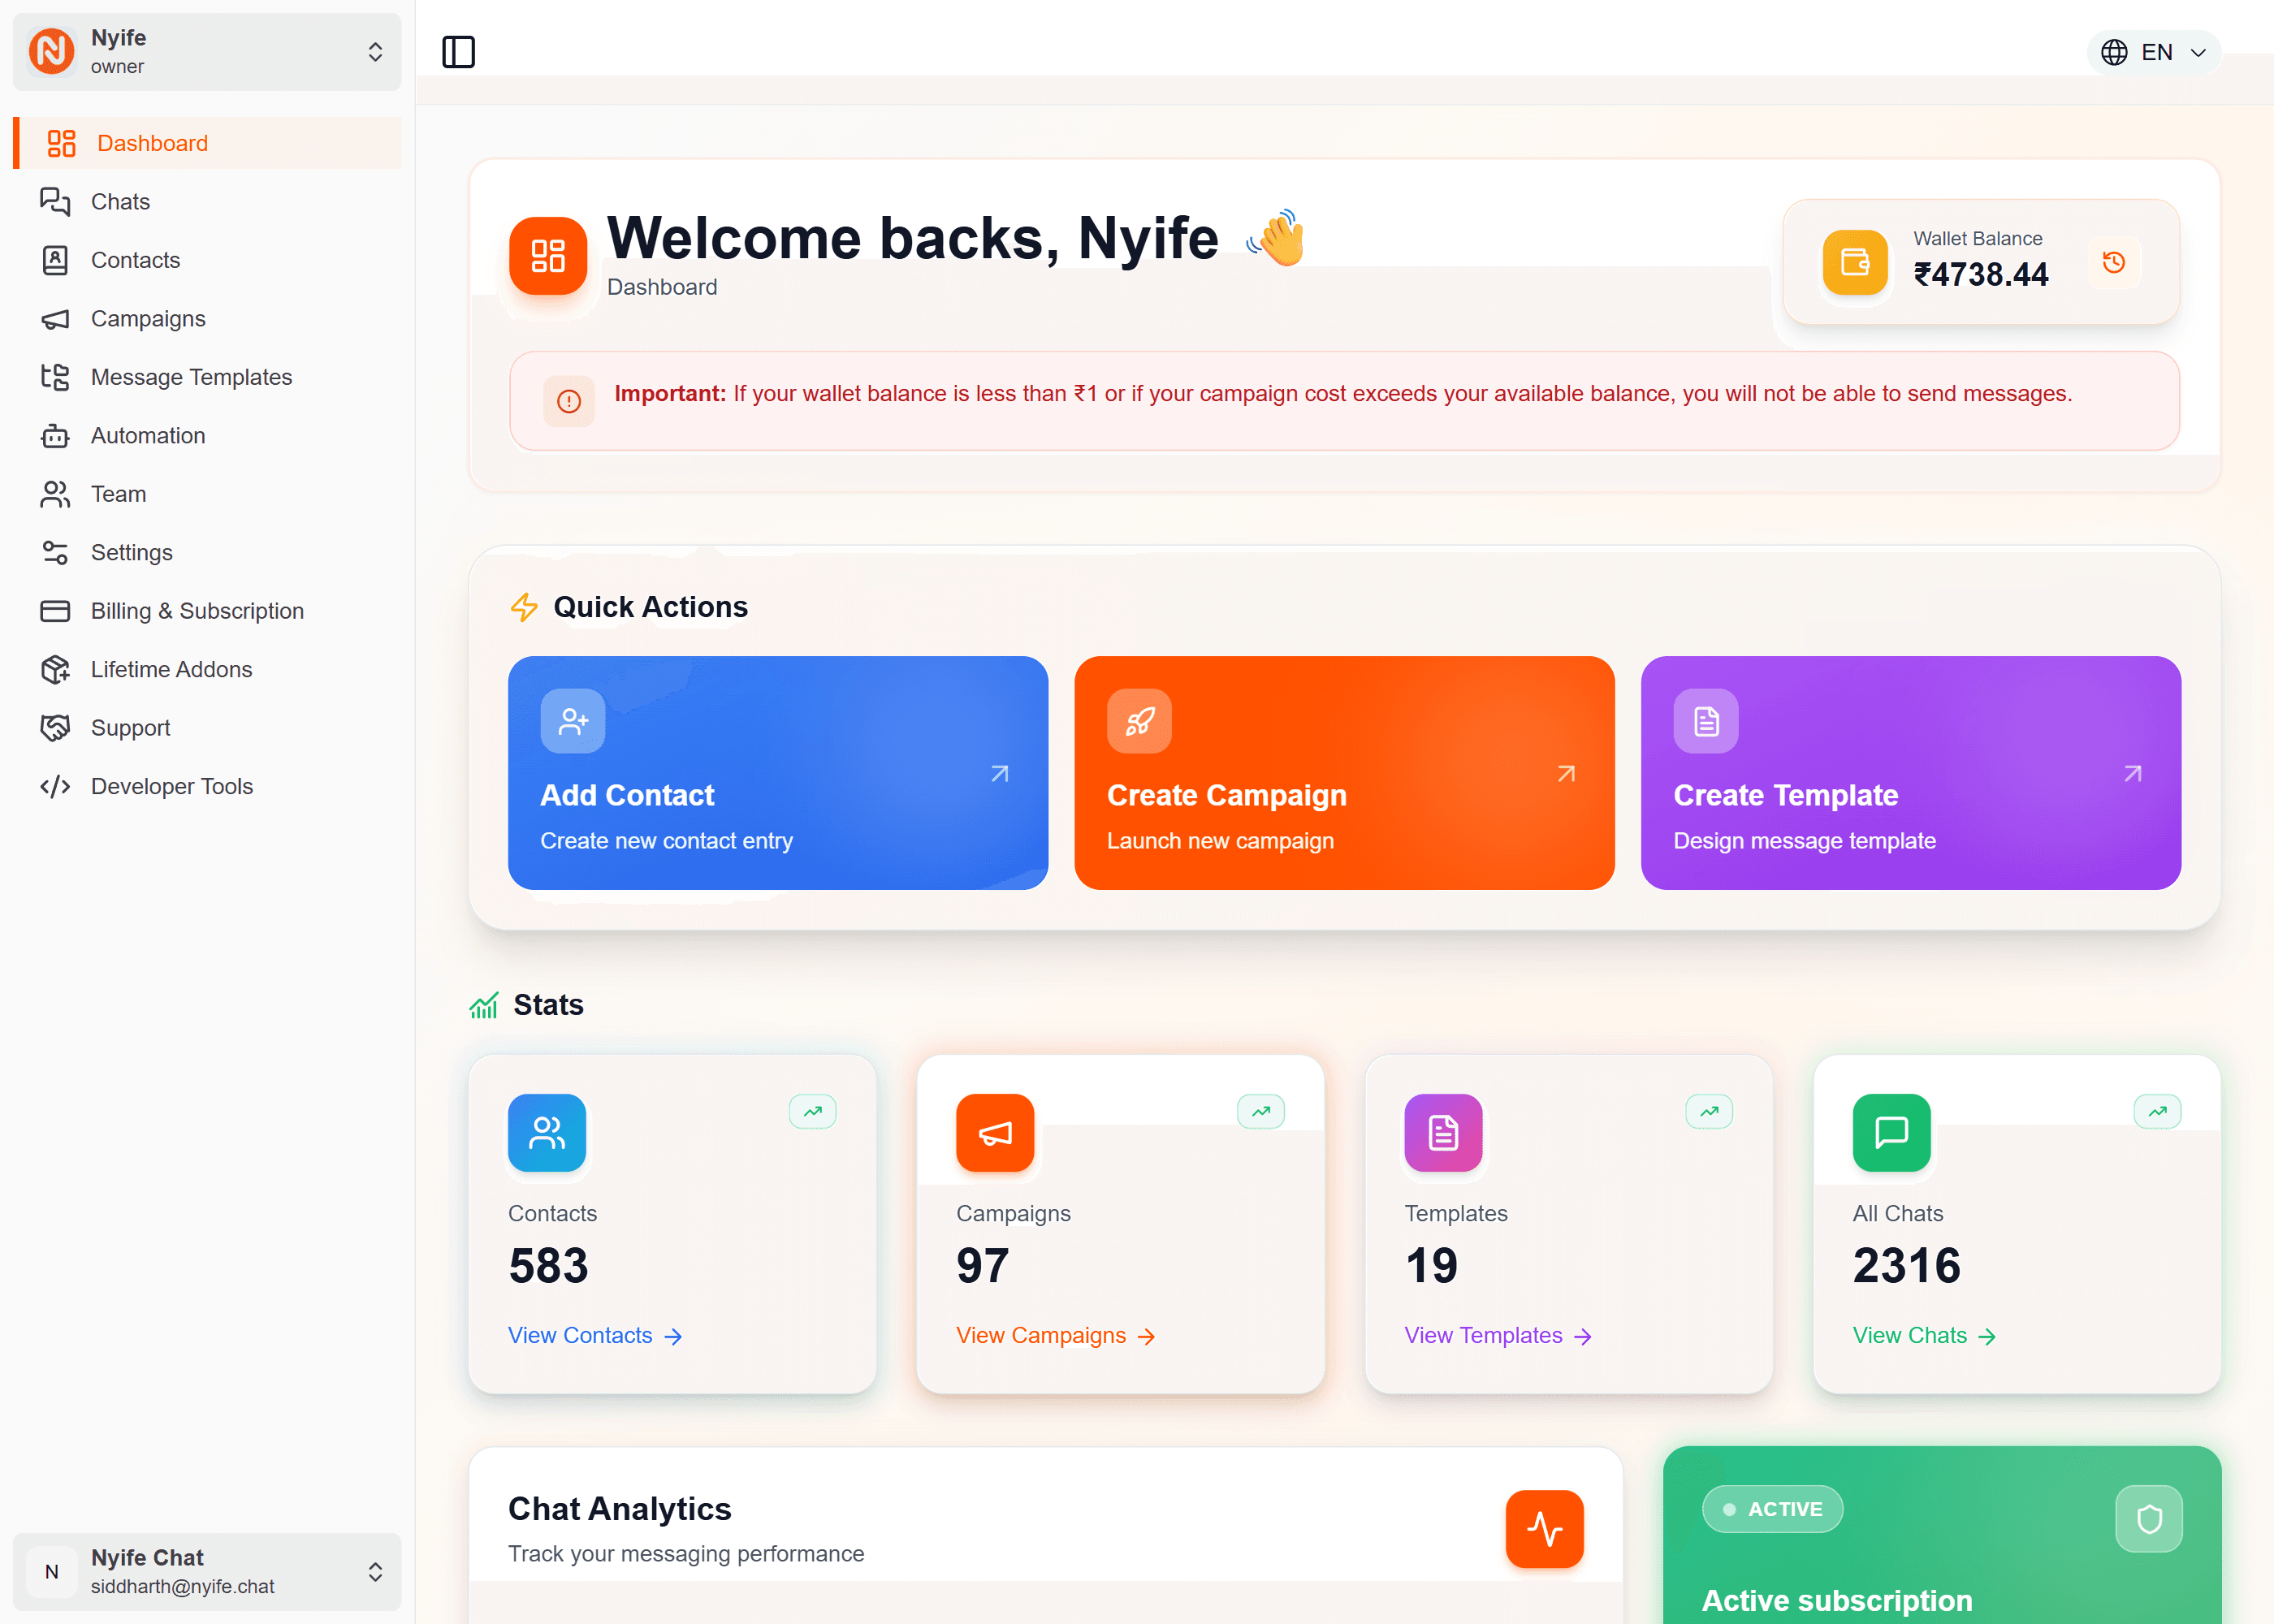This screenshot has width=2274, height=1624.
Task: Select the Developer Tools sidebar icon
Action: coord(55,786)
